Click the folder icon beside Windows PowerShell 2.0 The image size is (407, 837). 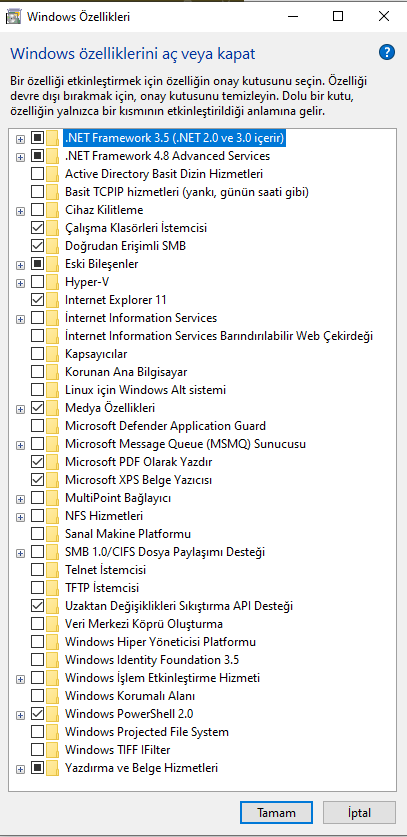[x=52, y=714]
